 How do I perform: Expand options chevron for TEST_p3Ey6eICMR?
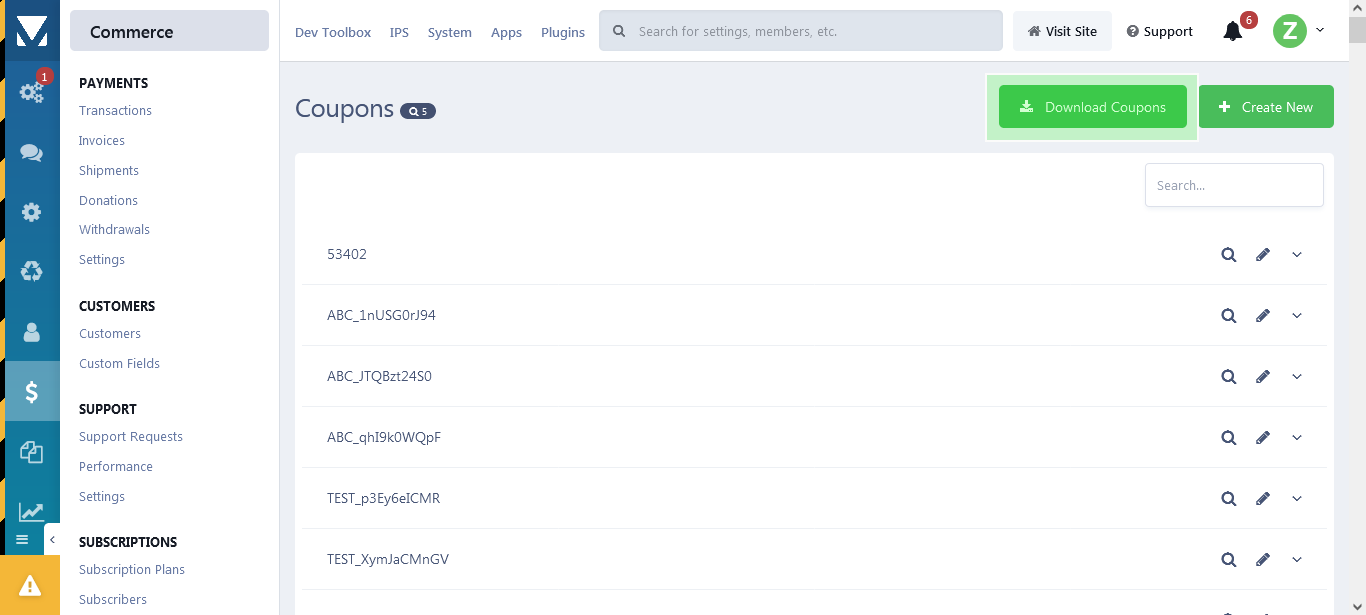1297,498
